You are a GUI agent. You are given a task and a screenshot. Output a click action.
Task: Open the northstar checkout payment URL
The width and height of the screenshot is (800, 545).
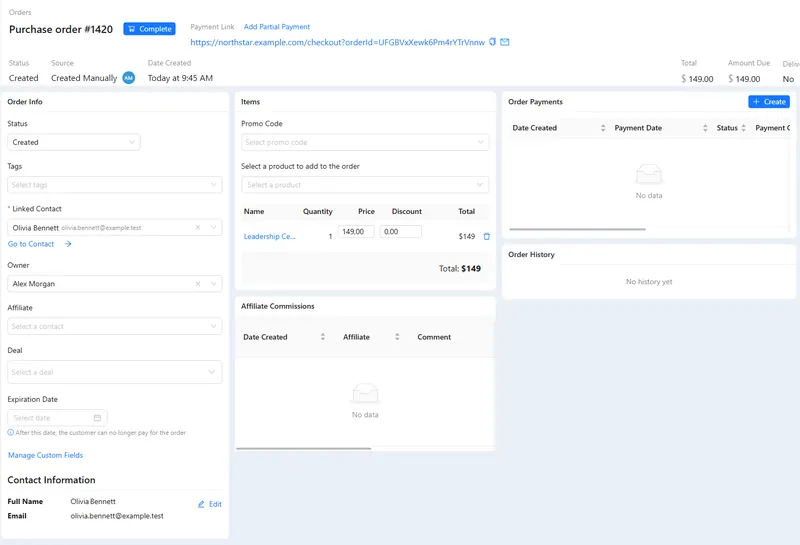pyautogui.click(x=337, y=42)
